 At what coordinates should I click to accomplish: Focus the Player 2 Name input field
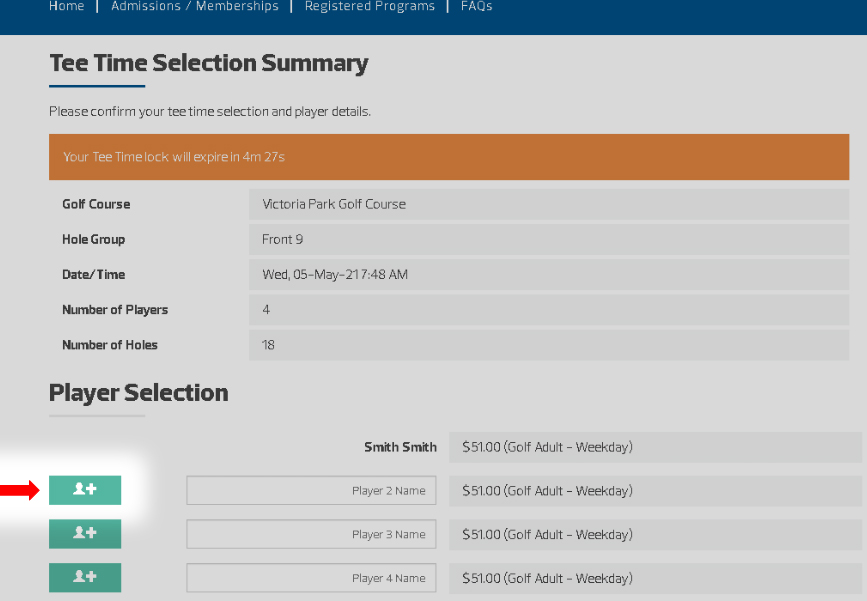pyautogui.click(x=311, y=491)
